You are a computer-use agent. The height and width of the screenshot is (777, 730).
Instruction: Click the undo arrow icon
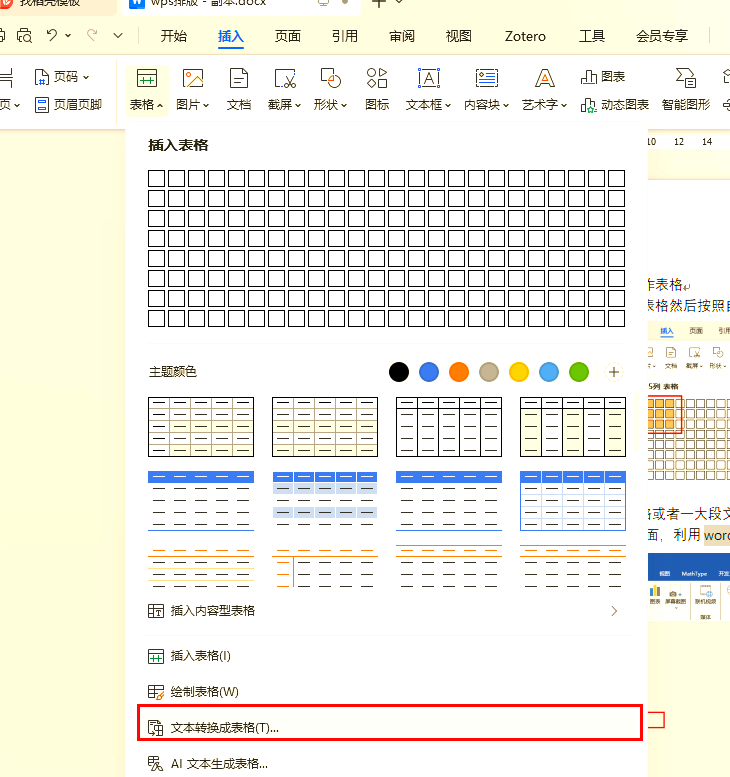[x=52, y=36]
